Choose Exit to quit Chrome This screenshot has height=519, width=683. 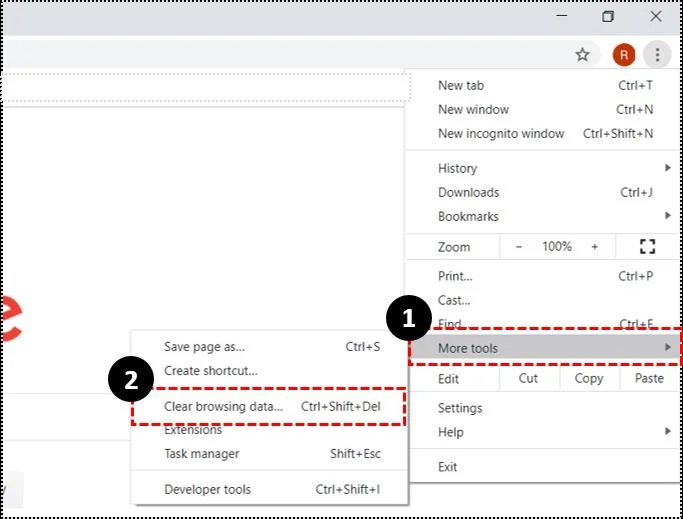tap(544, 467)
